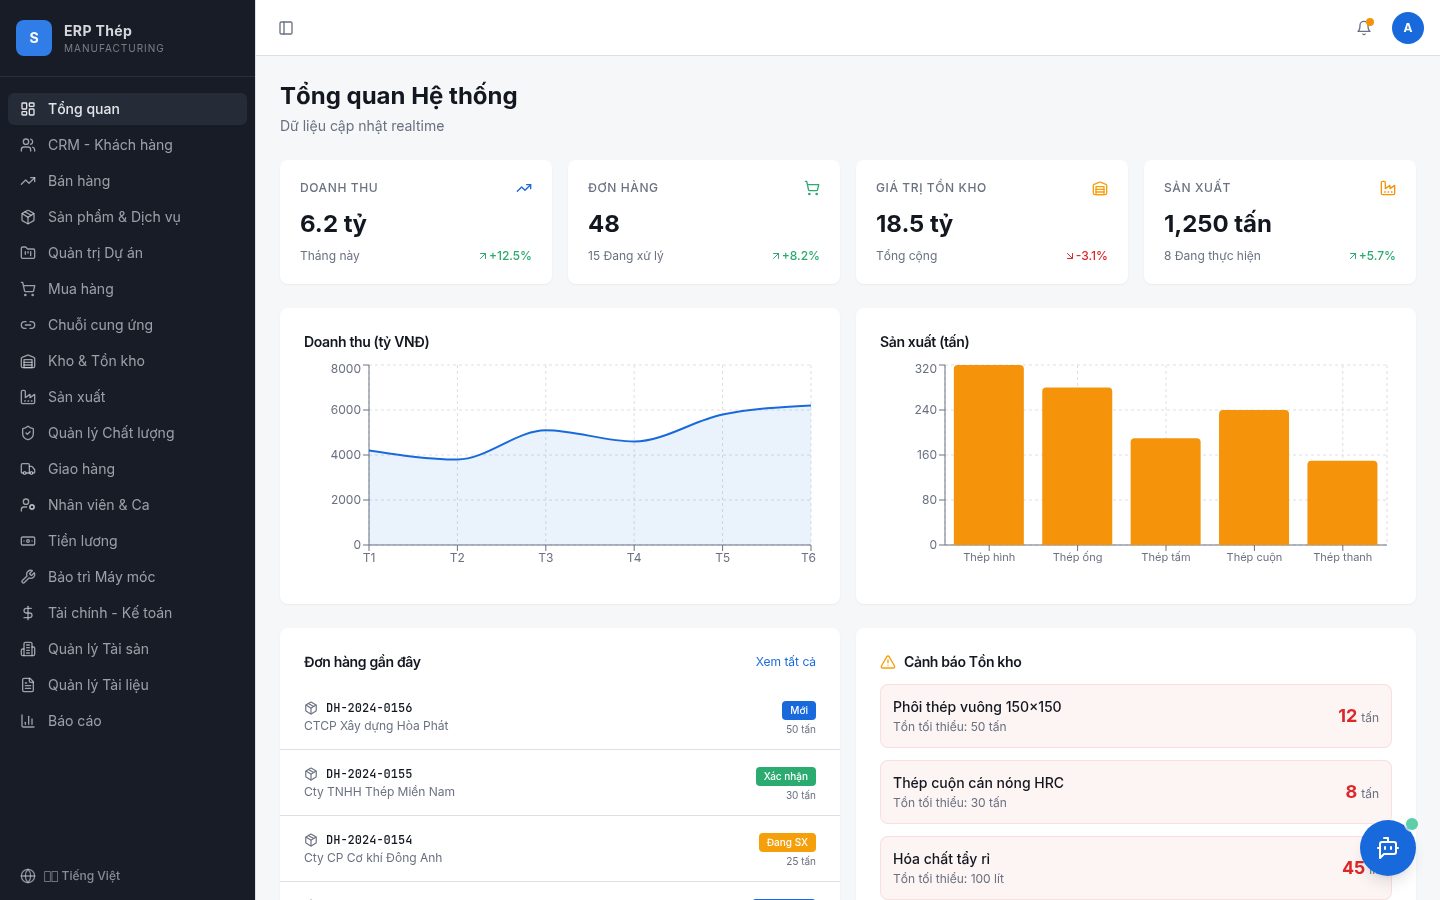Click the Tổng quan Hệ thống heading
The width and height of the screenshot is (1440, 900).
pyautogui.click(x=399, y=96)
